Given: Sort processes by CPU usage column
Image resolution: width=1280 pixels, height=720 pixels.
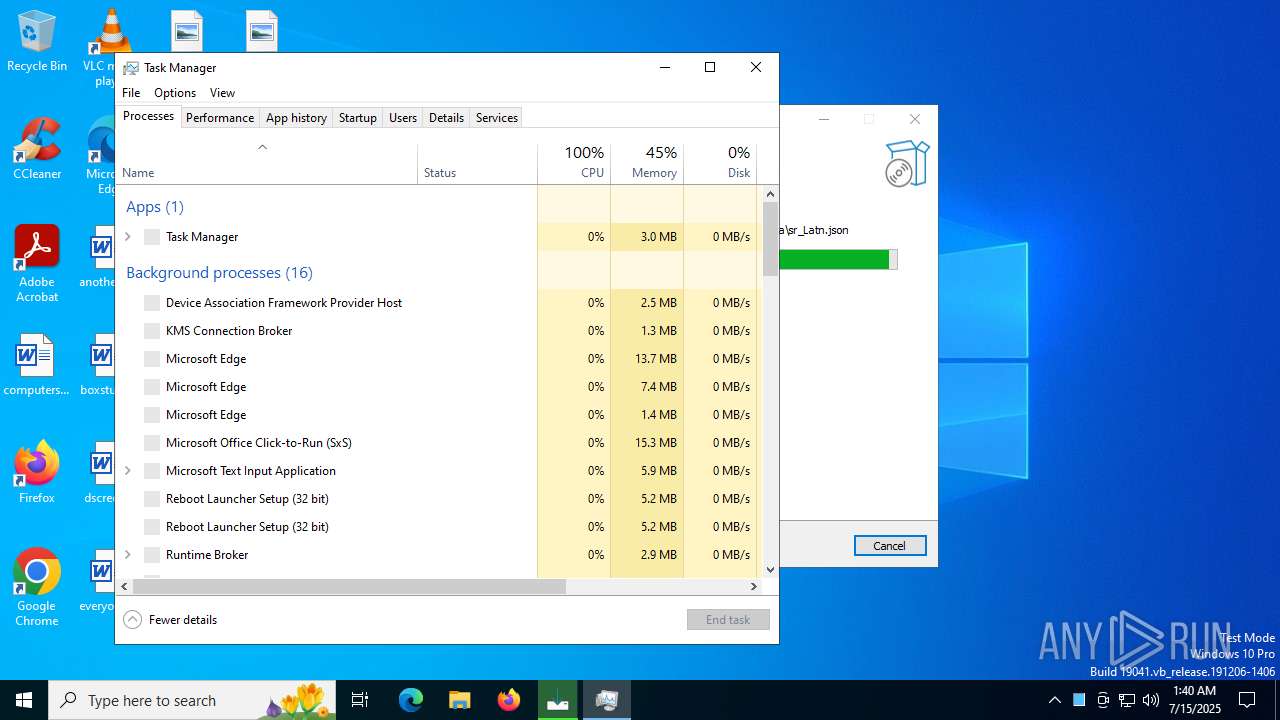Looking at the screenshot, I should tap(574, 164).
